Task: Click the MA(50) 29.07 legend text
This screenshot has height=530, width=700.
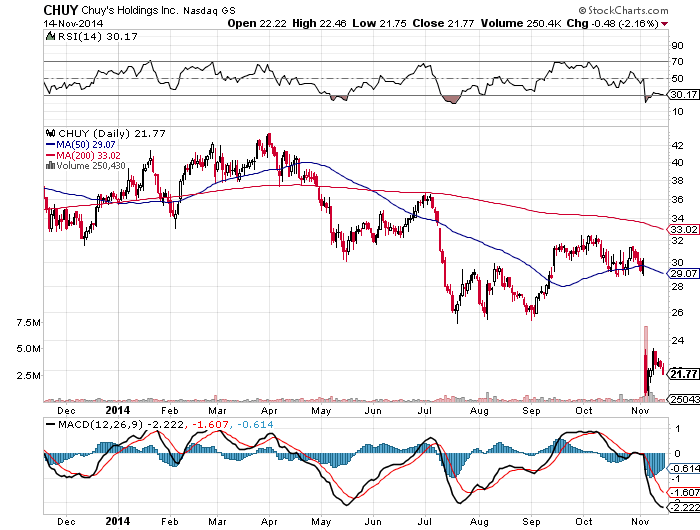Action: tap(86, 145)
